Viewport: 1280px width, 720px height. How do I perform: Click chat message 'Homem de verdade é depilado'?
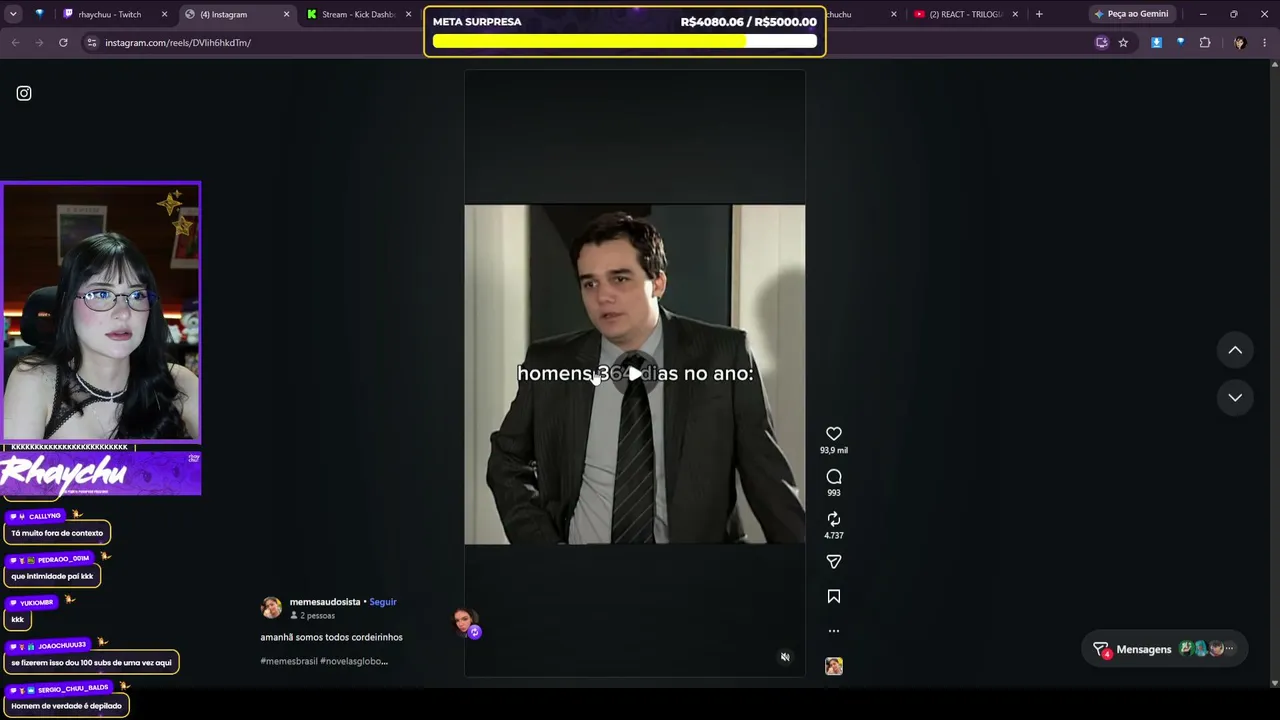[x=67, y=706]
